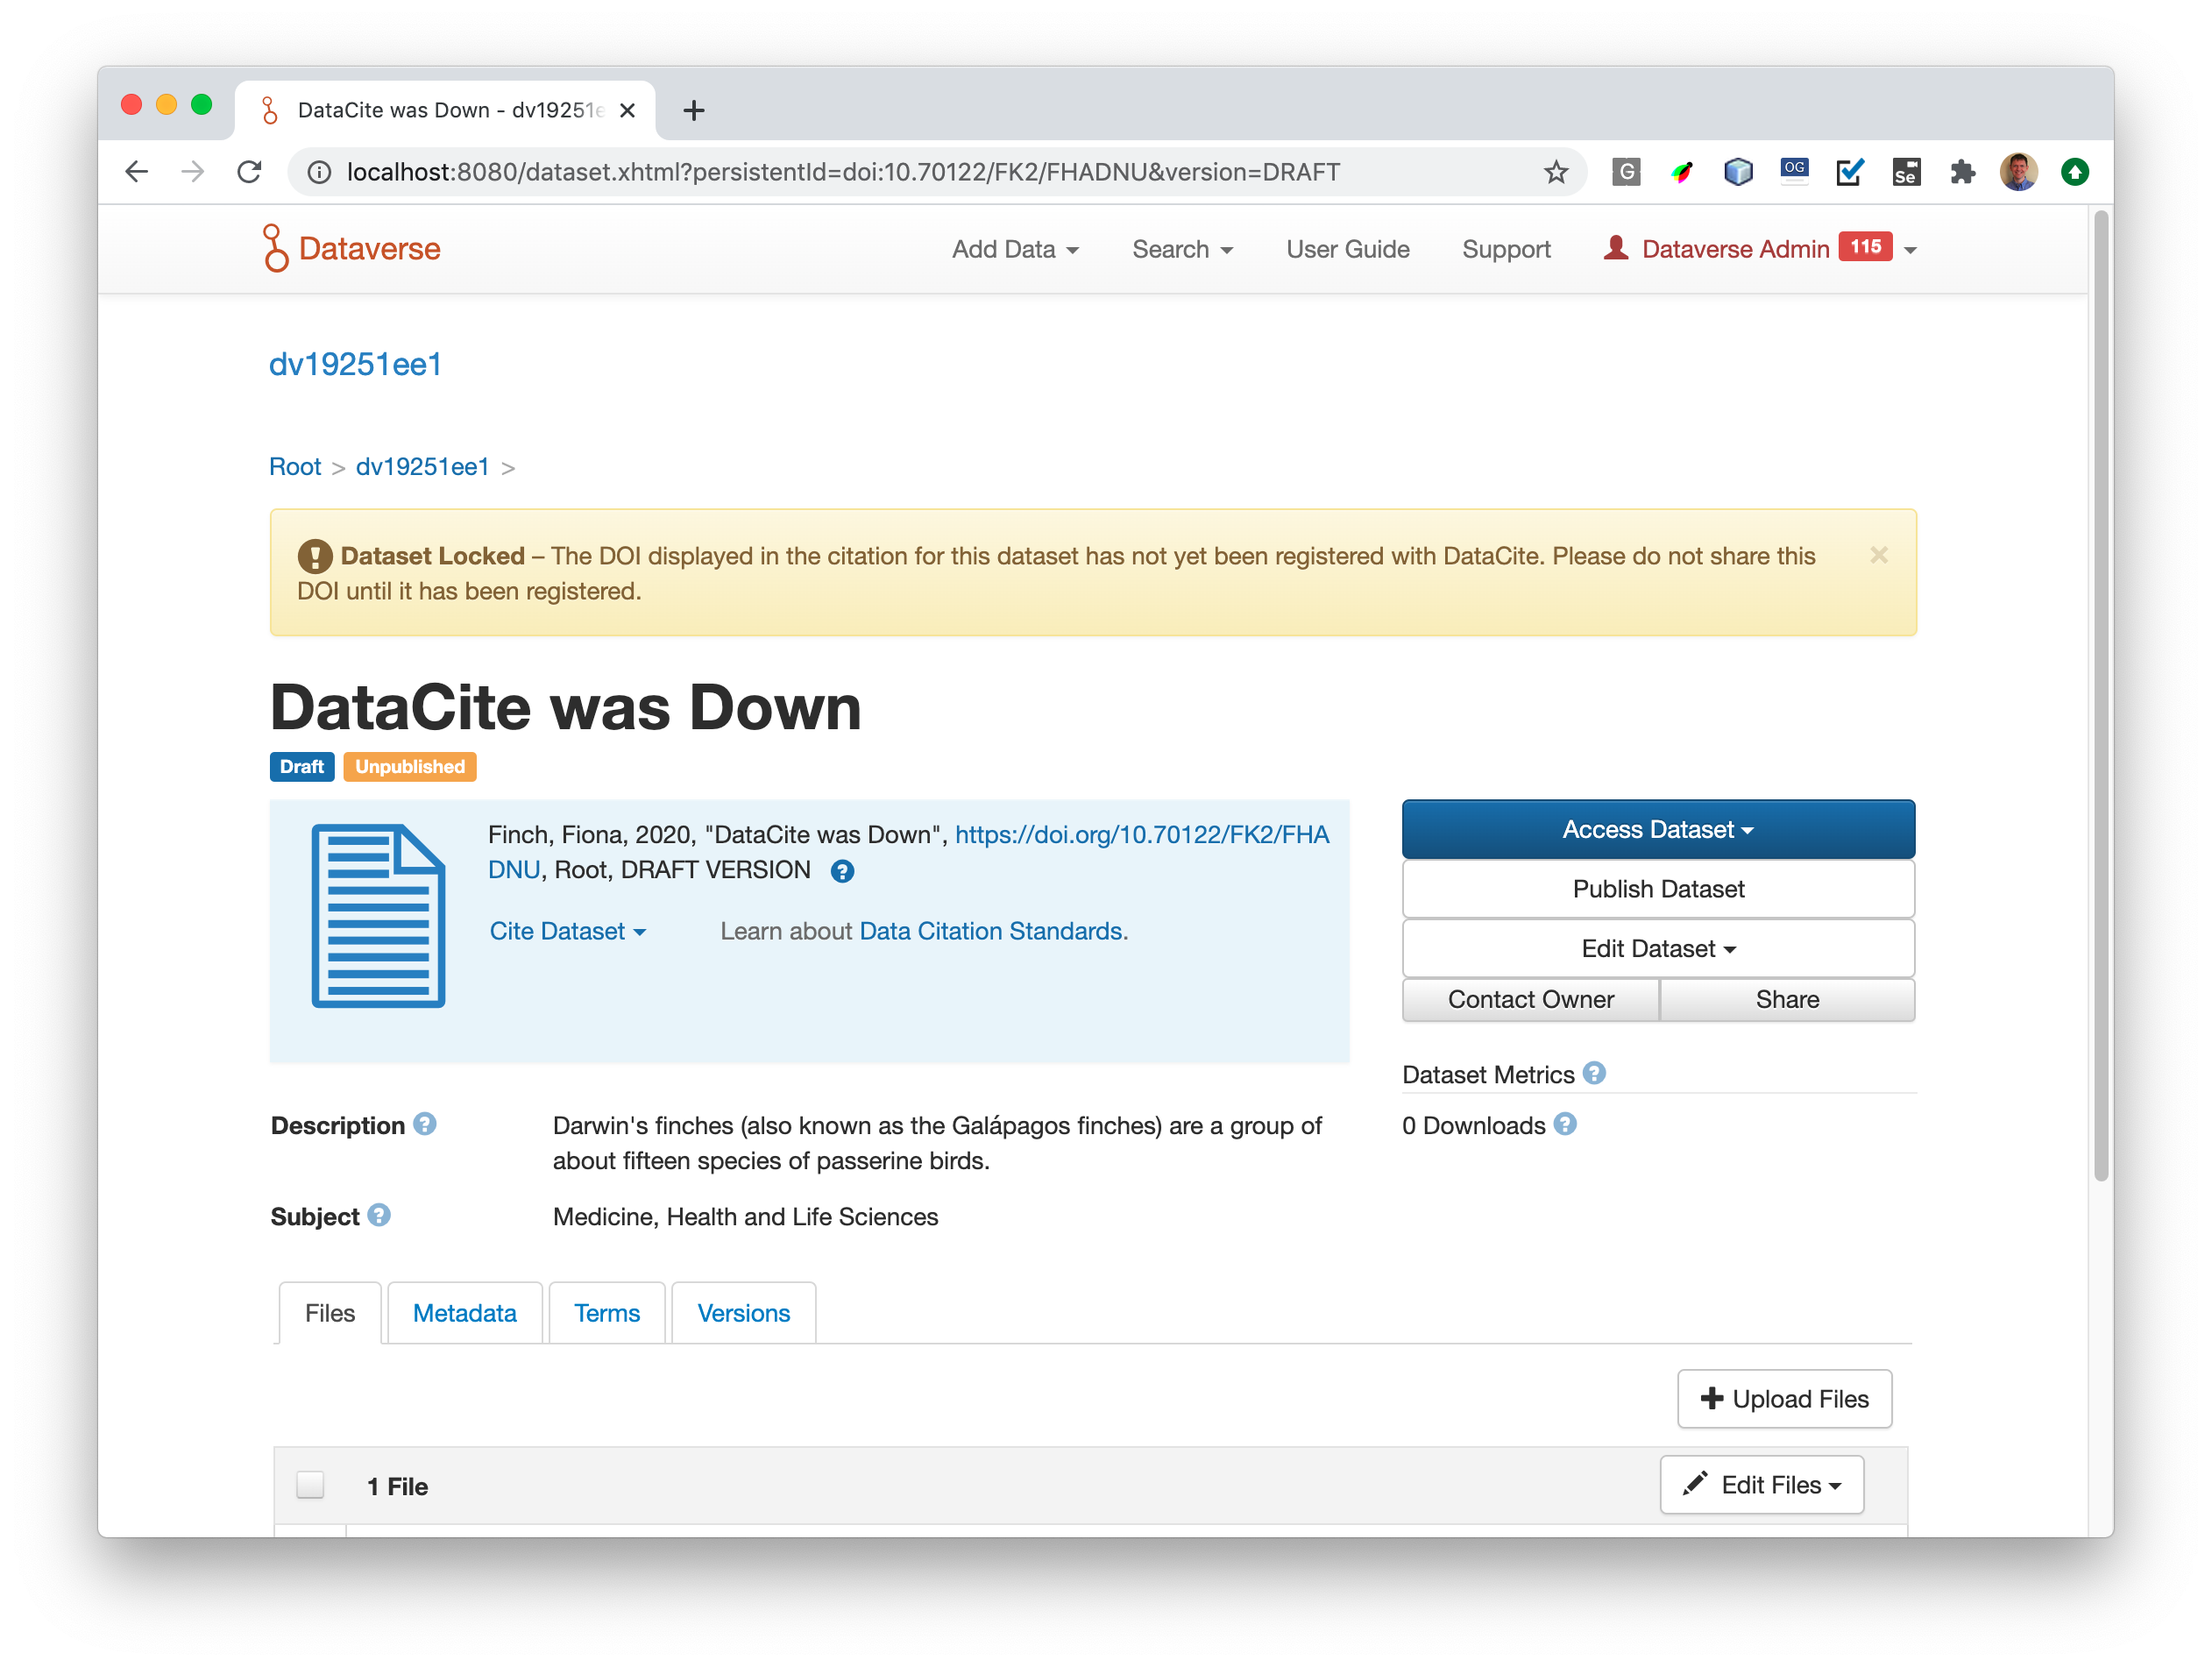
Task: Select the DataCite was Down browser tab
Action: tap(446, 110)
